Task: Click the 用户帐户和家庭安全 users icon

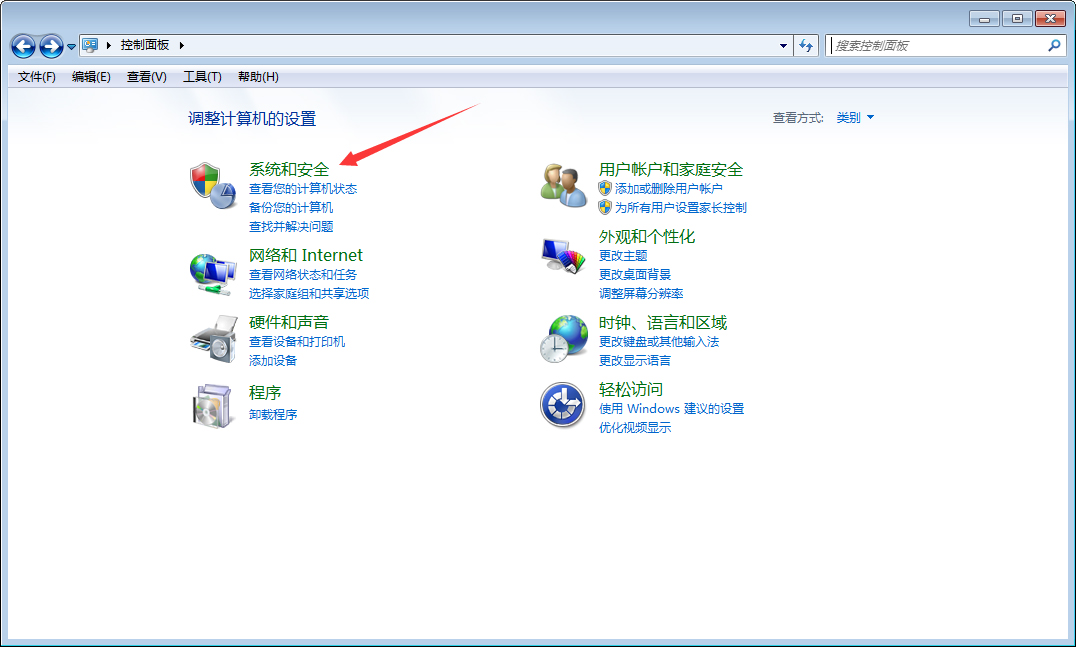Action: 563,187
